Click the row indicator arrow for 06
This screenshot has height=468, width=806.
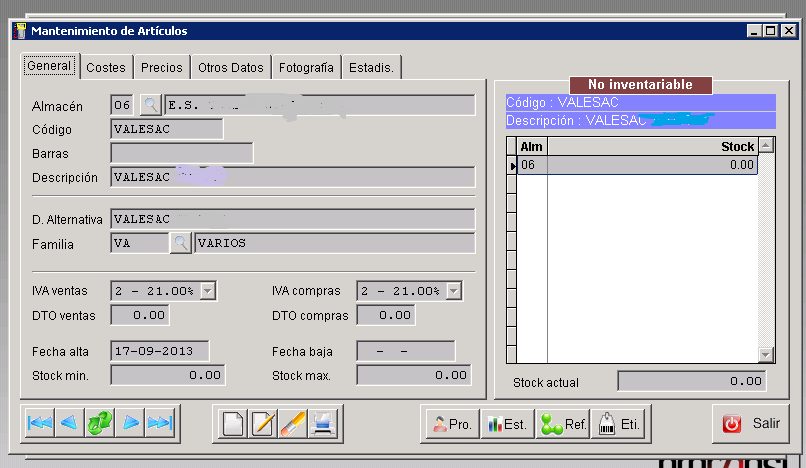[x=512, y=166]
